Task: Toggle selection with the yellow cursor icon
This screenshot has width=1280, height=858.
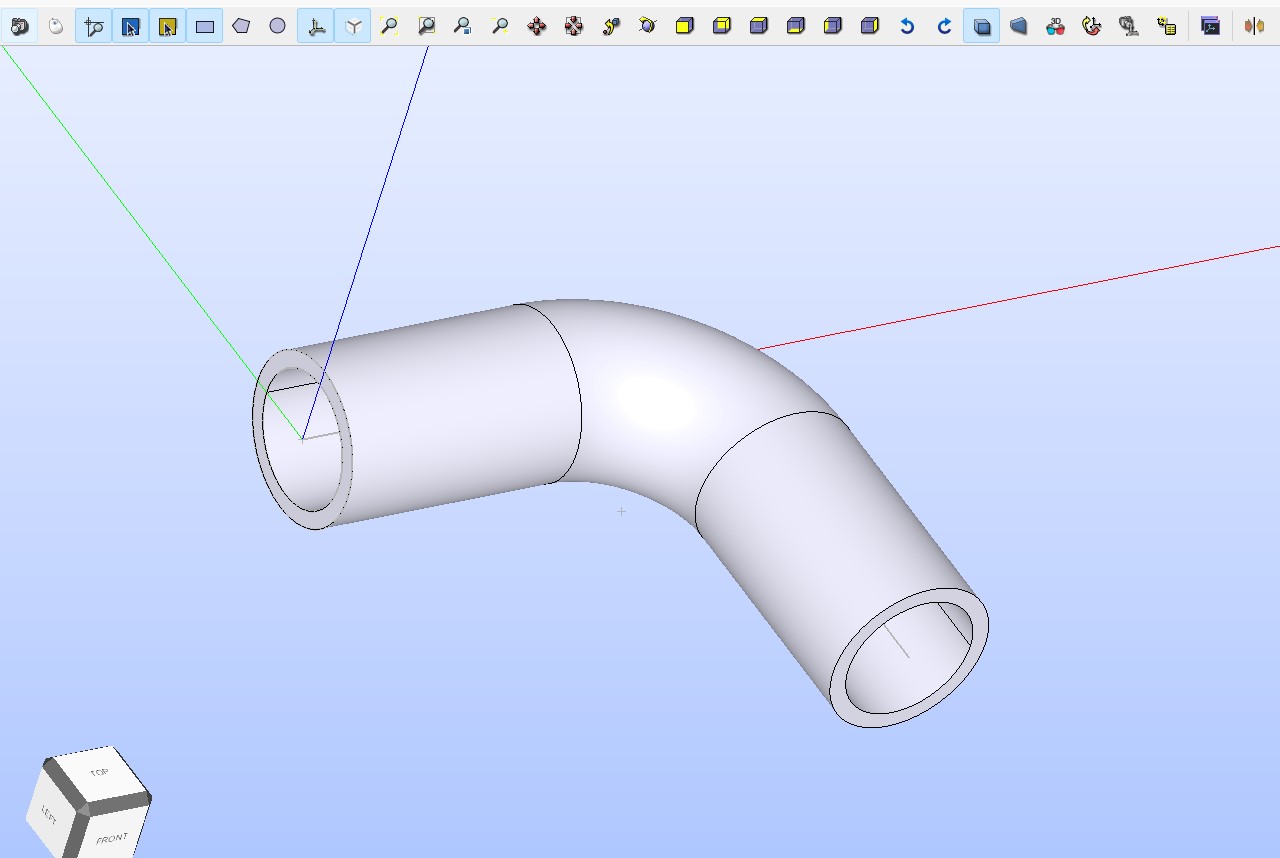Action: click(167, 26)
